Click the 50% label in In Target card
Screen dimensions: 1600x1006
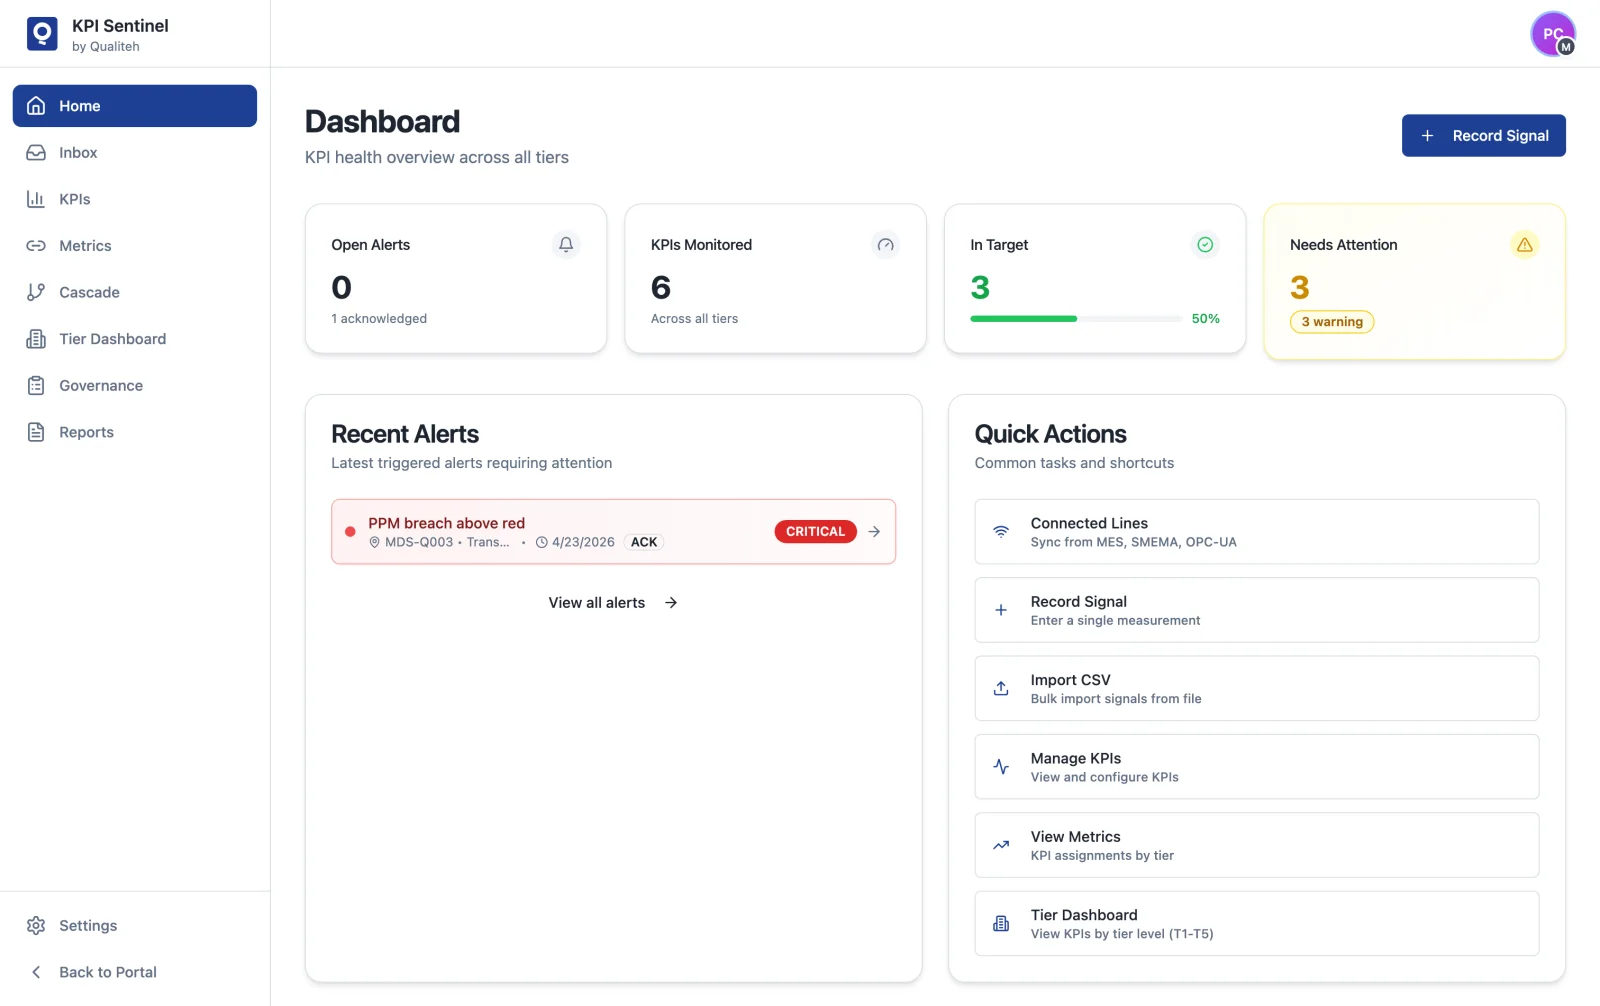1205,319
